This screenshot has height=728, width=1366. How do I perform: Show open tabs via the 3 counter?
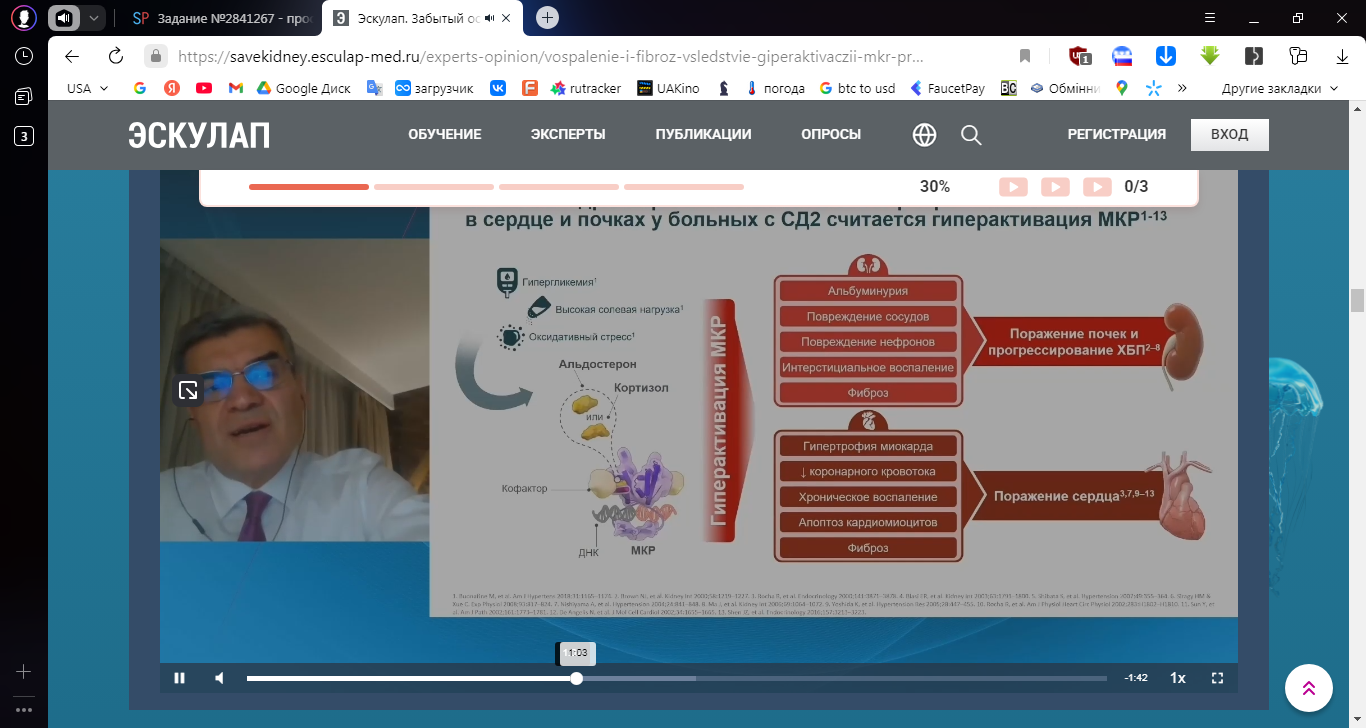point(23,136)
